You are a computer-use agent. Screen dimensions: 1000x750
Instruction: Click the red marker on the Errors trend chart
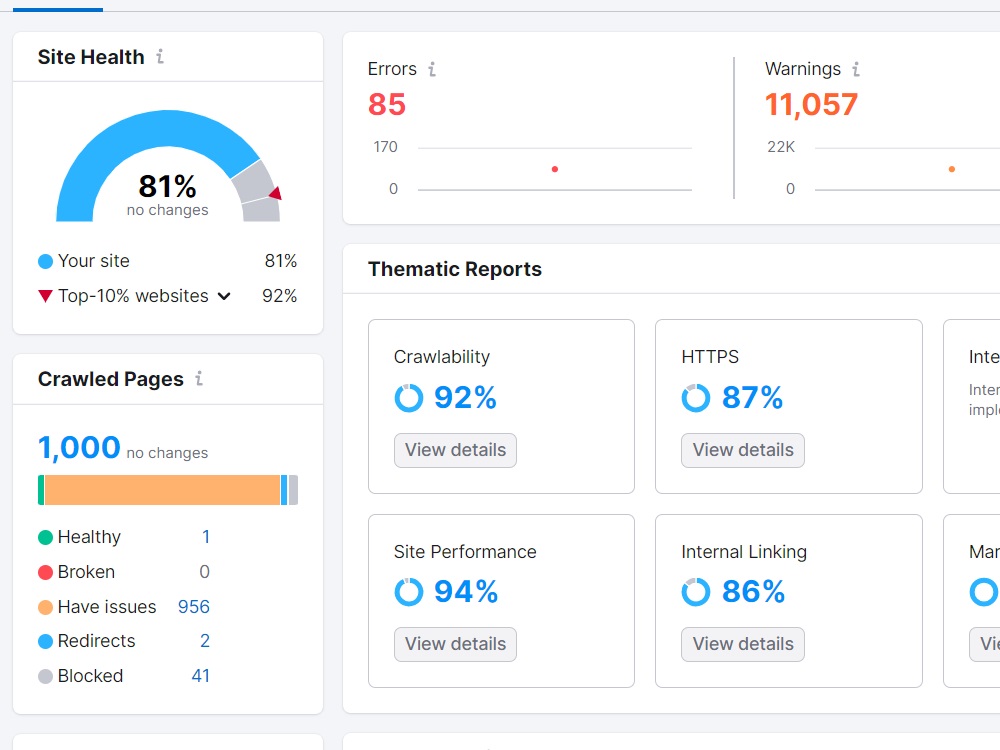click(x=555, y=169)
